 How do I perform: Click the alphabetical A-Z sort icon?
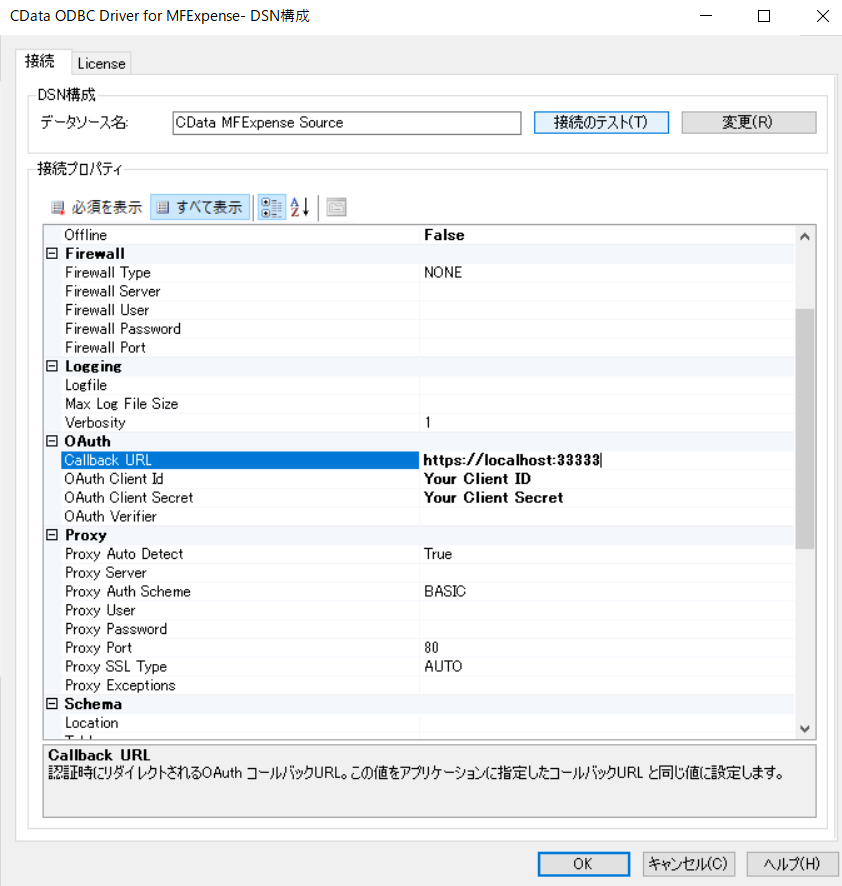tap(297, 207)
